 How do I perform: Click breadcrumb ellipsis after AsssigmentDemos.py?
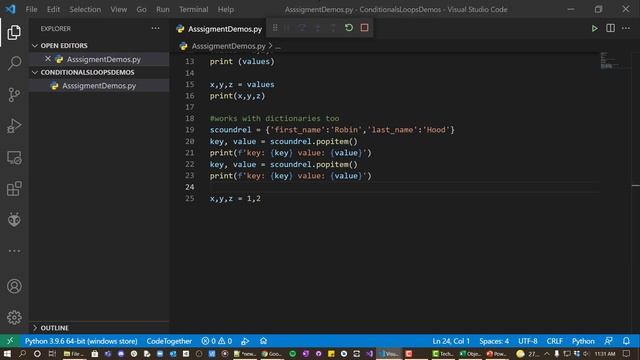click(278, 47)
